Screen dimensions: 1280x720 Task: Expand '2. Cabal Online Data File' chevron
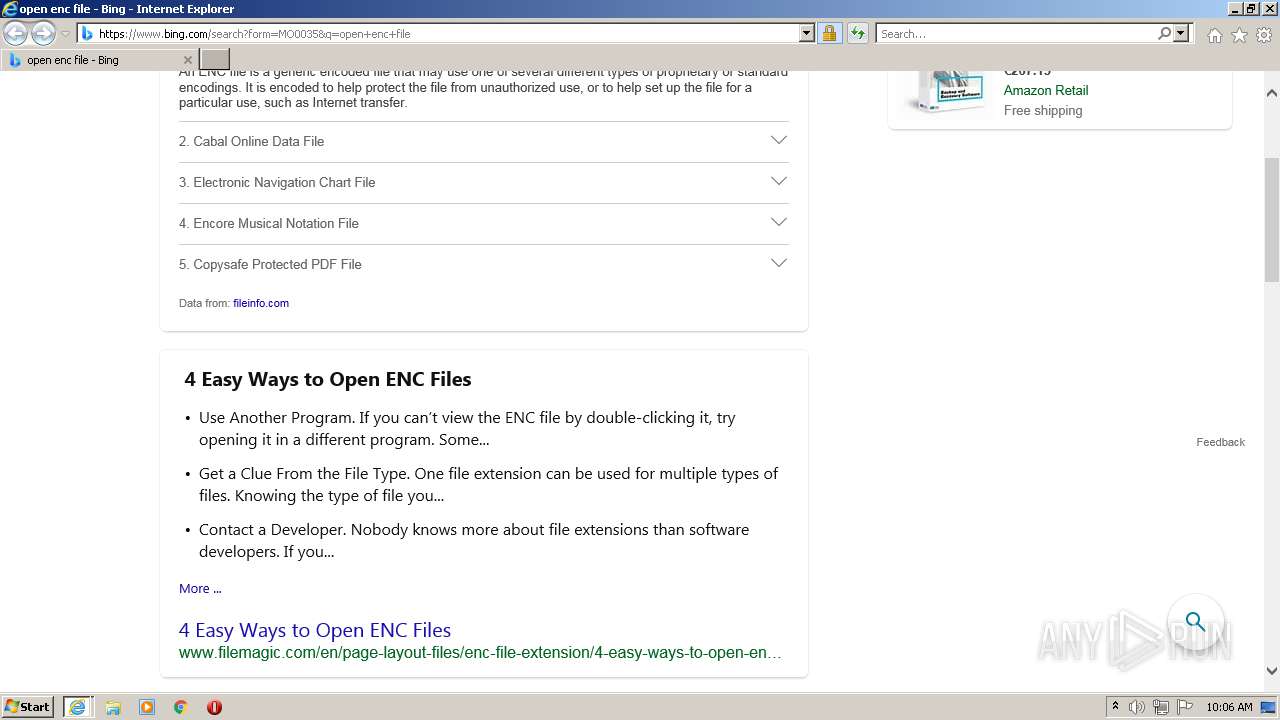(779, 140)
